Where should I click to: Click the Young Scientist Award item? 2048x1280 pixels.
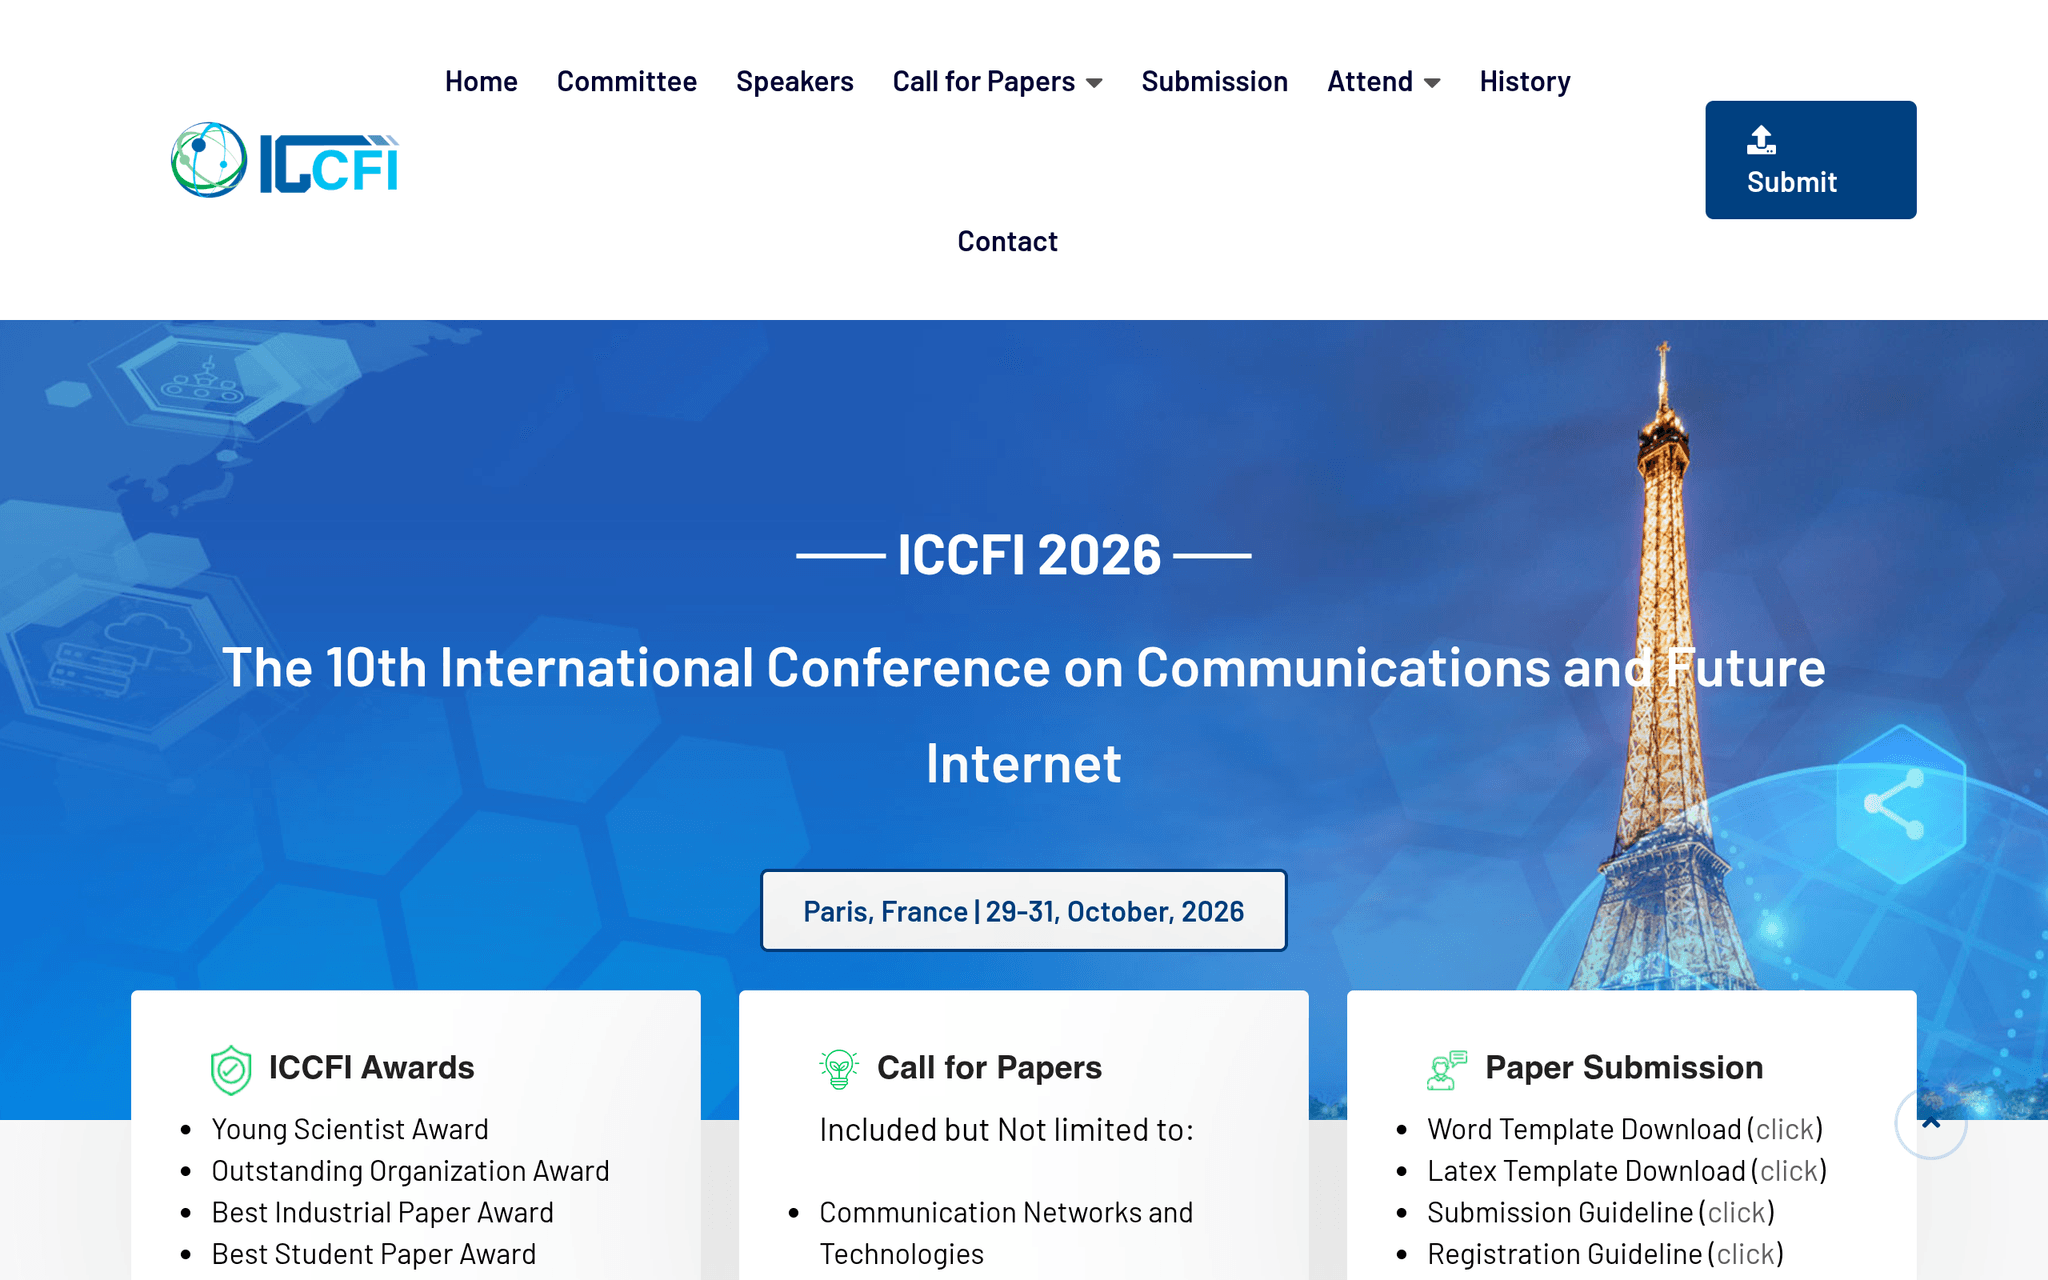click(x=350, y=1129)
